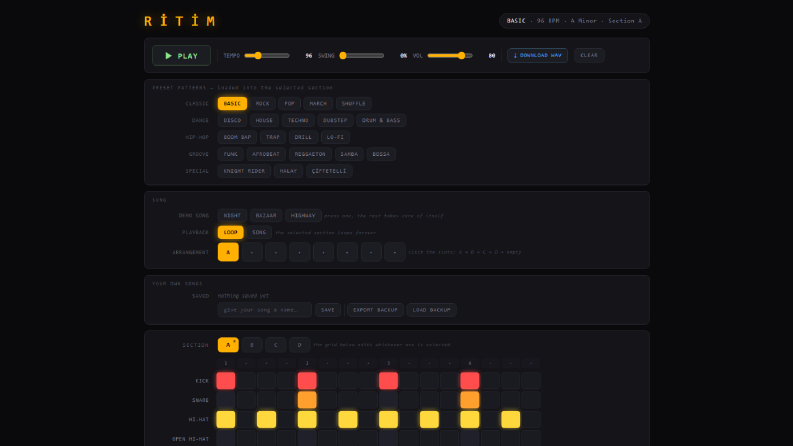Load the Boom Bap preset
The image size is (793, 446).
[237, 137]
